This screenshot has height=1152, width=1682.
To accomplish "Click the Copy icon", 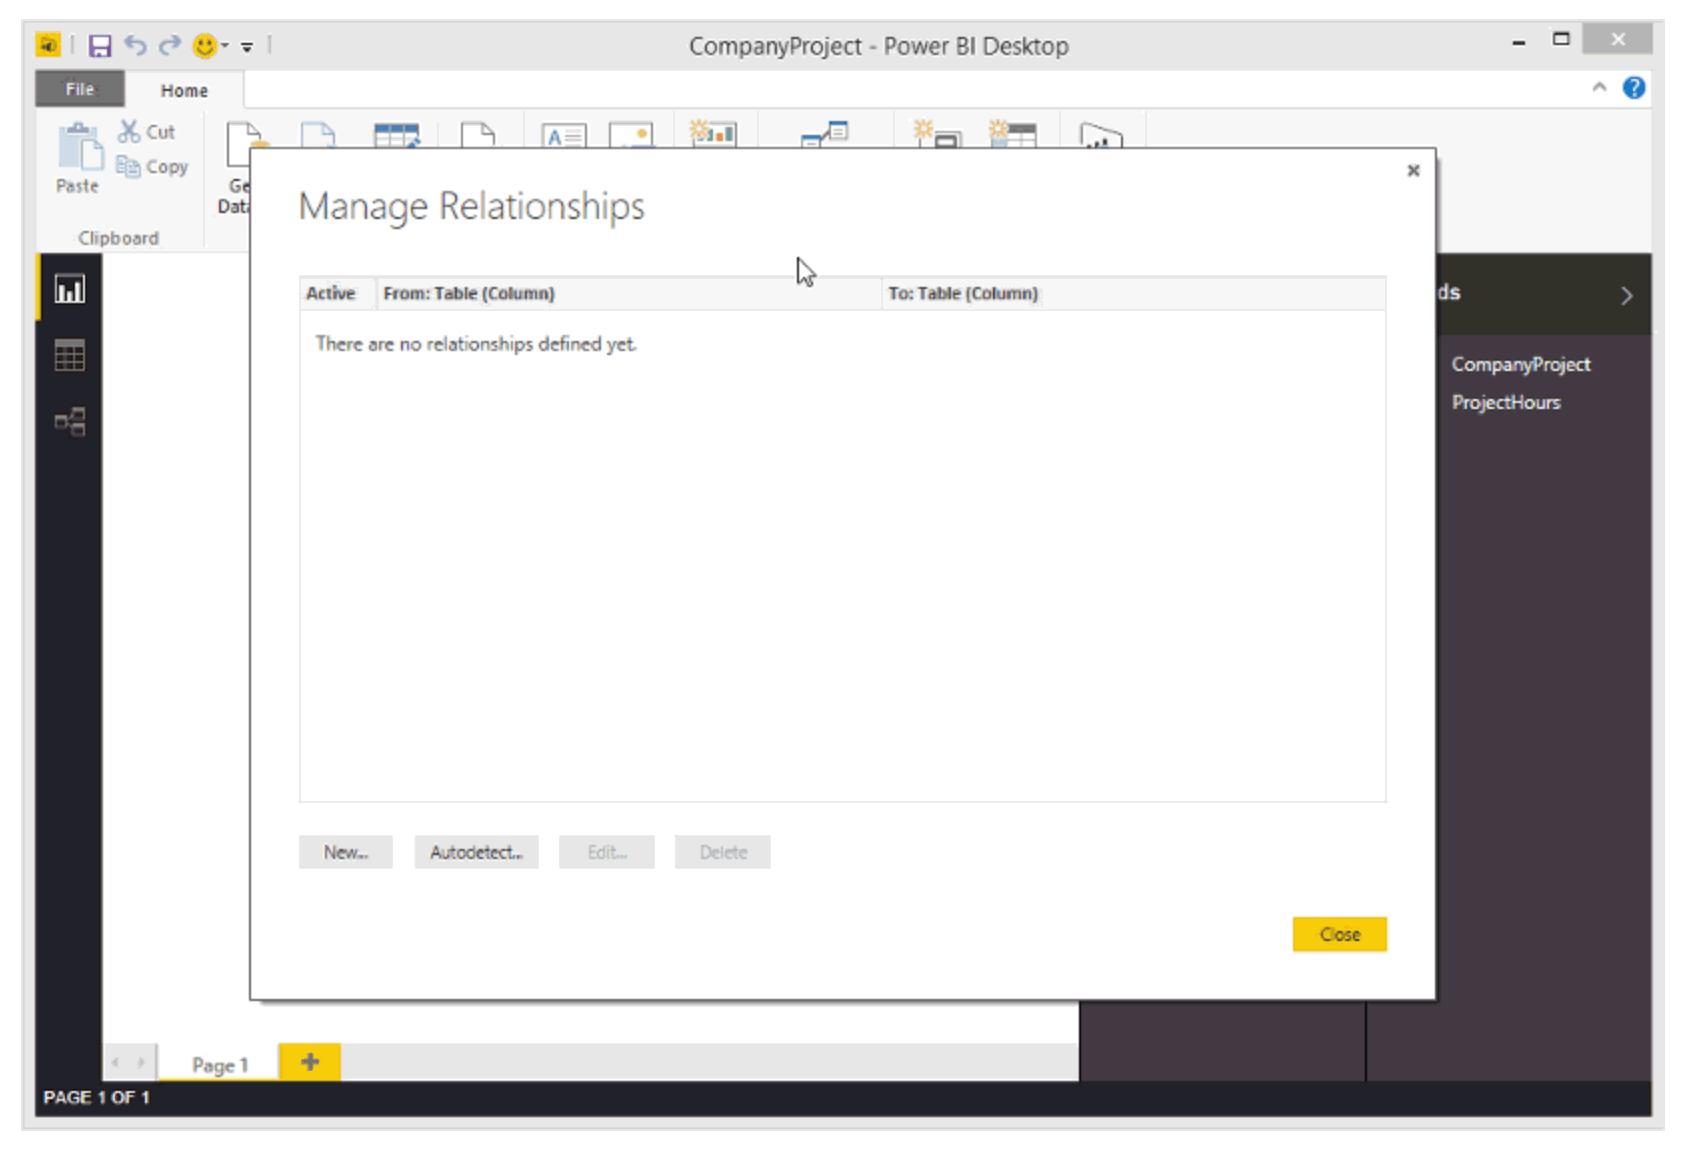I will point(131,166).
